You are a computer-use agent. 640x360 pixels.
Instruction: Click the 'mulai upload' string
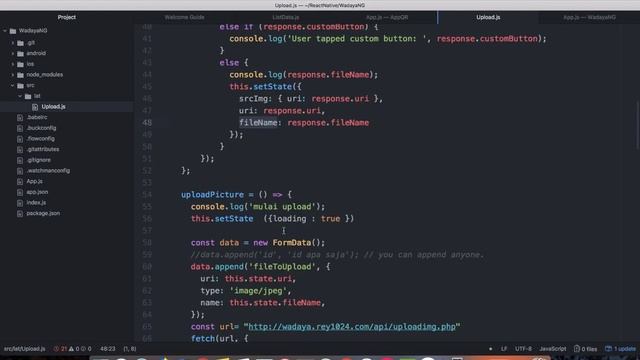[282, 207]
